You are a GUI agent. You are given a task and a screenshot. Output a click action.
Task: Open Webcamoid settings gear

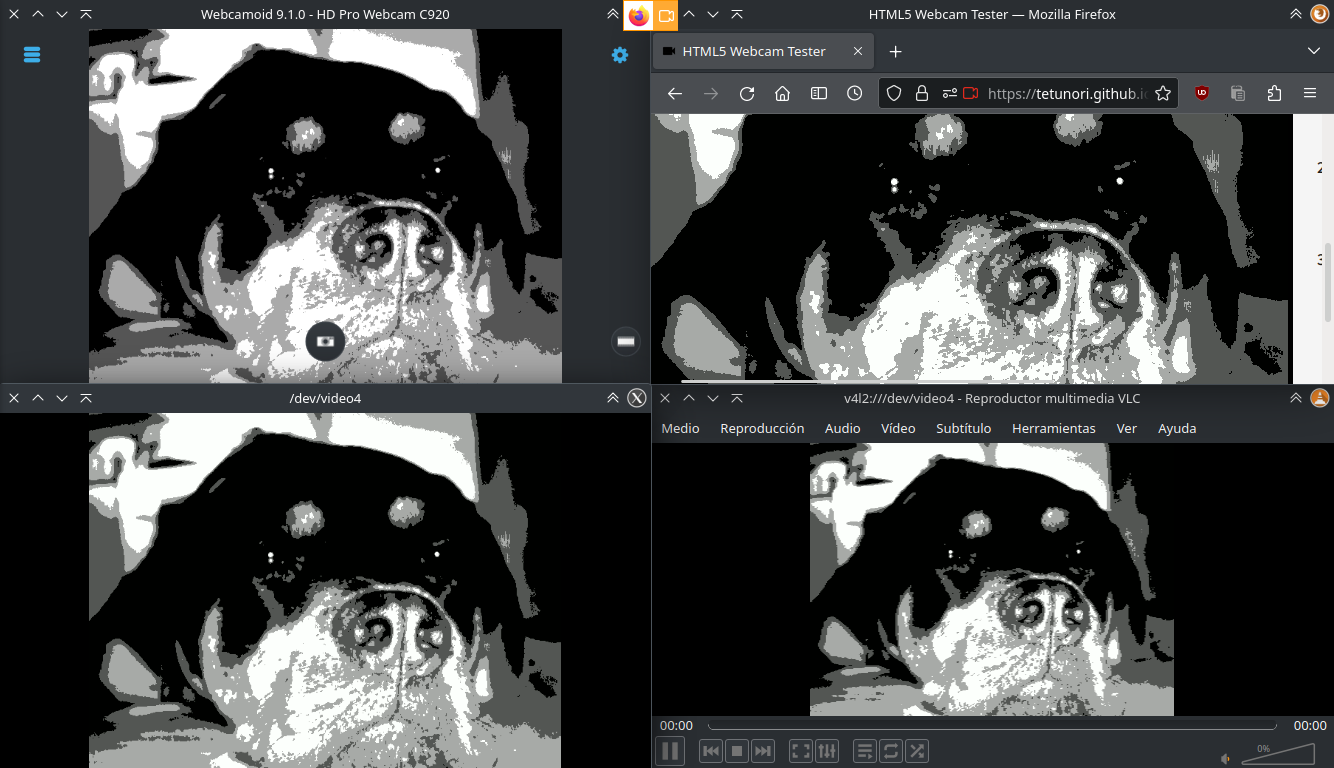click(x=620, y=55)
